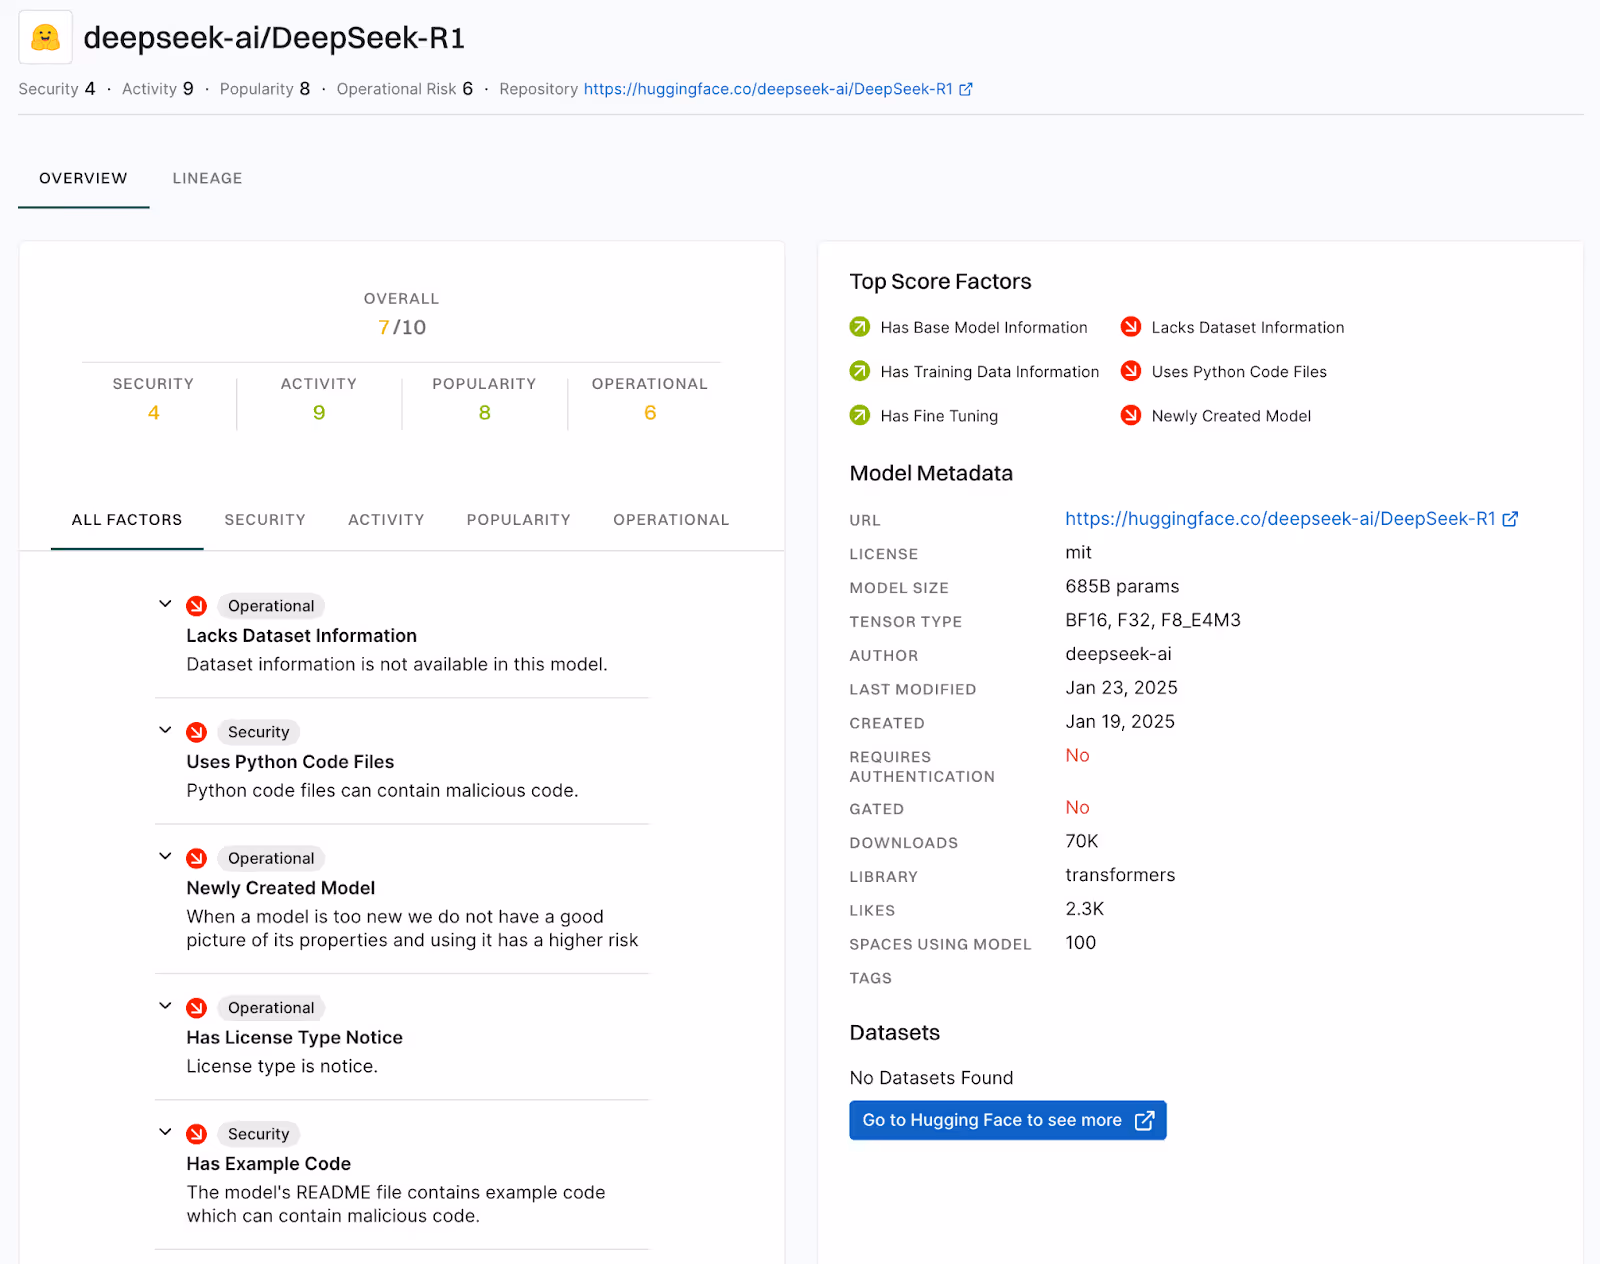
Task: Click the Activity score 9 in overall panel
Action: [x=319, y=413]
